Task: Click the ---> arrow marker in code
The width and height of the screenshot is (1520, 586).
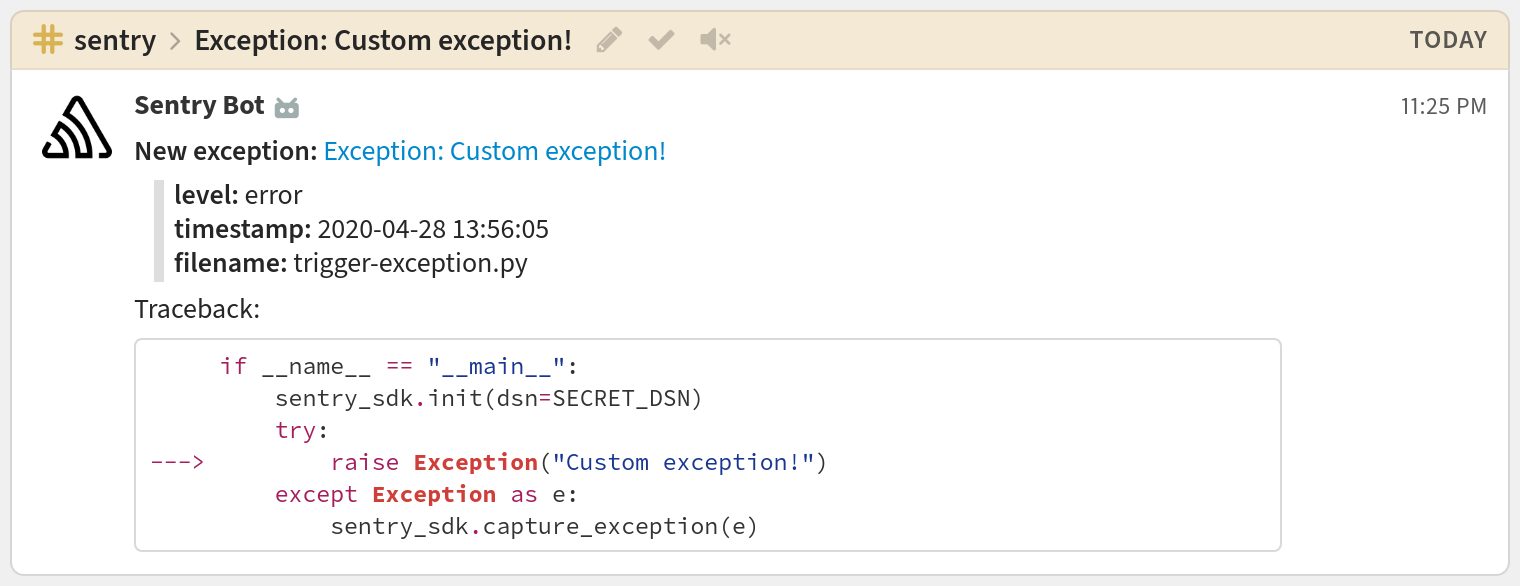Action: 178,462
